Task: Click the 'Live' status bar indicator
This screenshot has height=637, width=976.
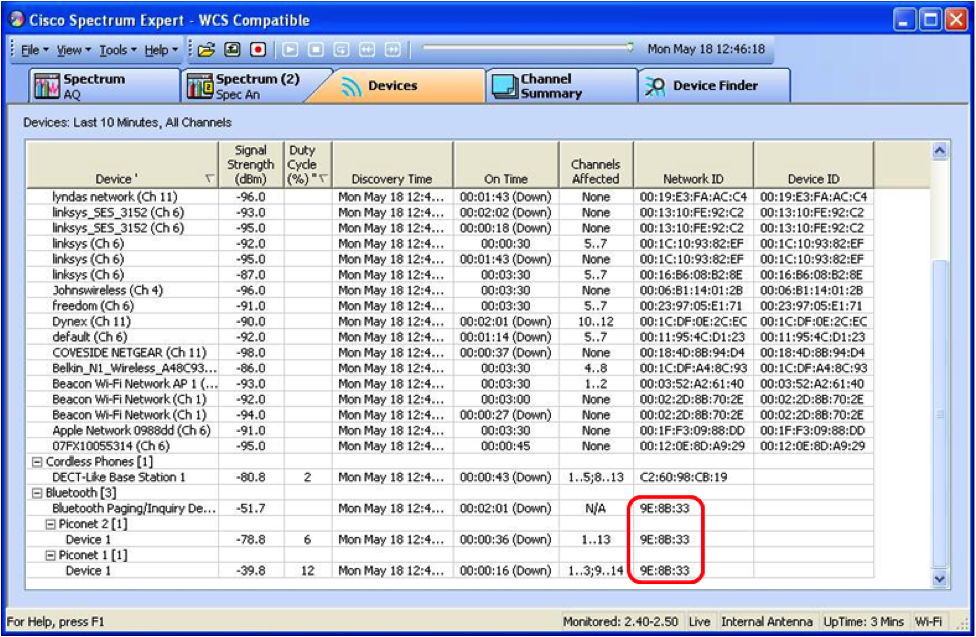Action: [699, 621]
